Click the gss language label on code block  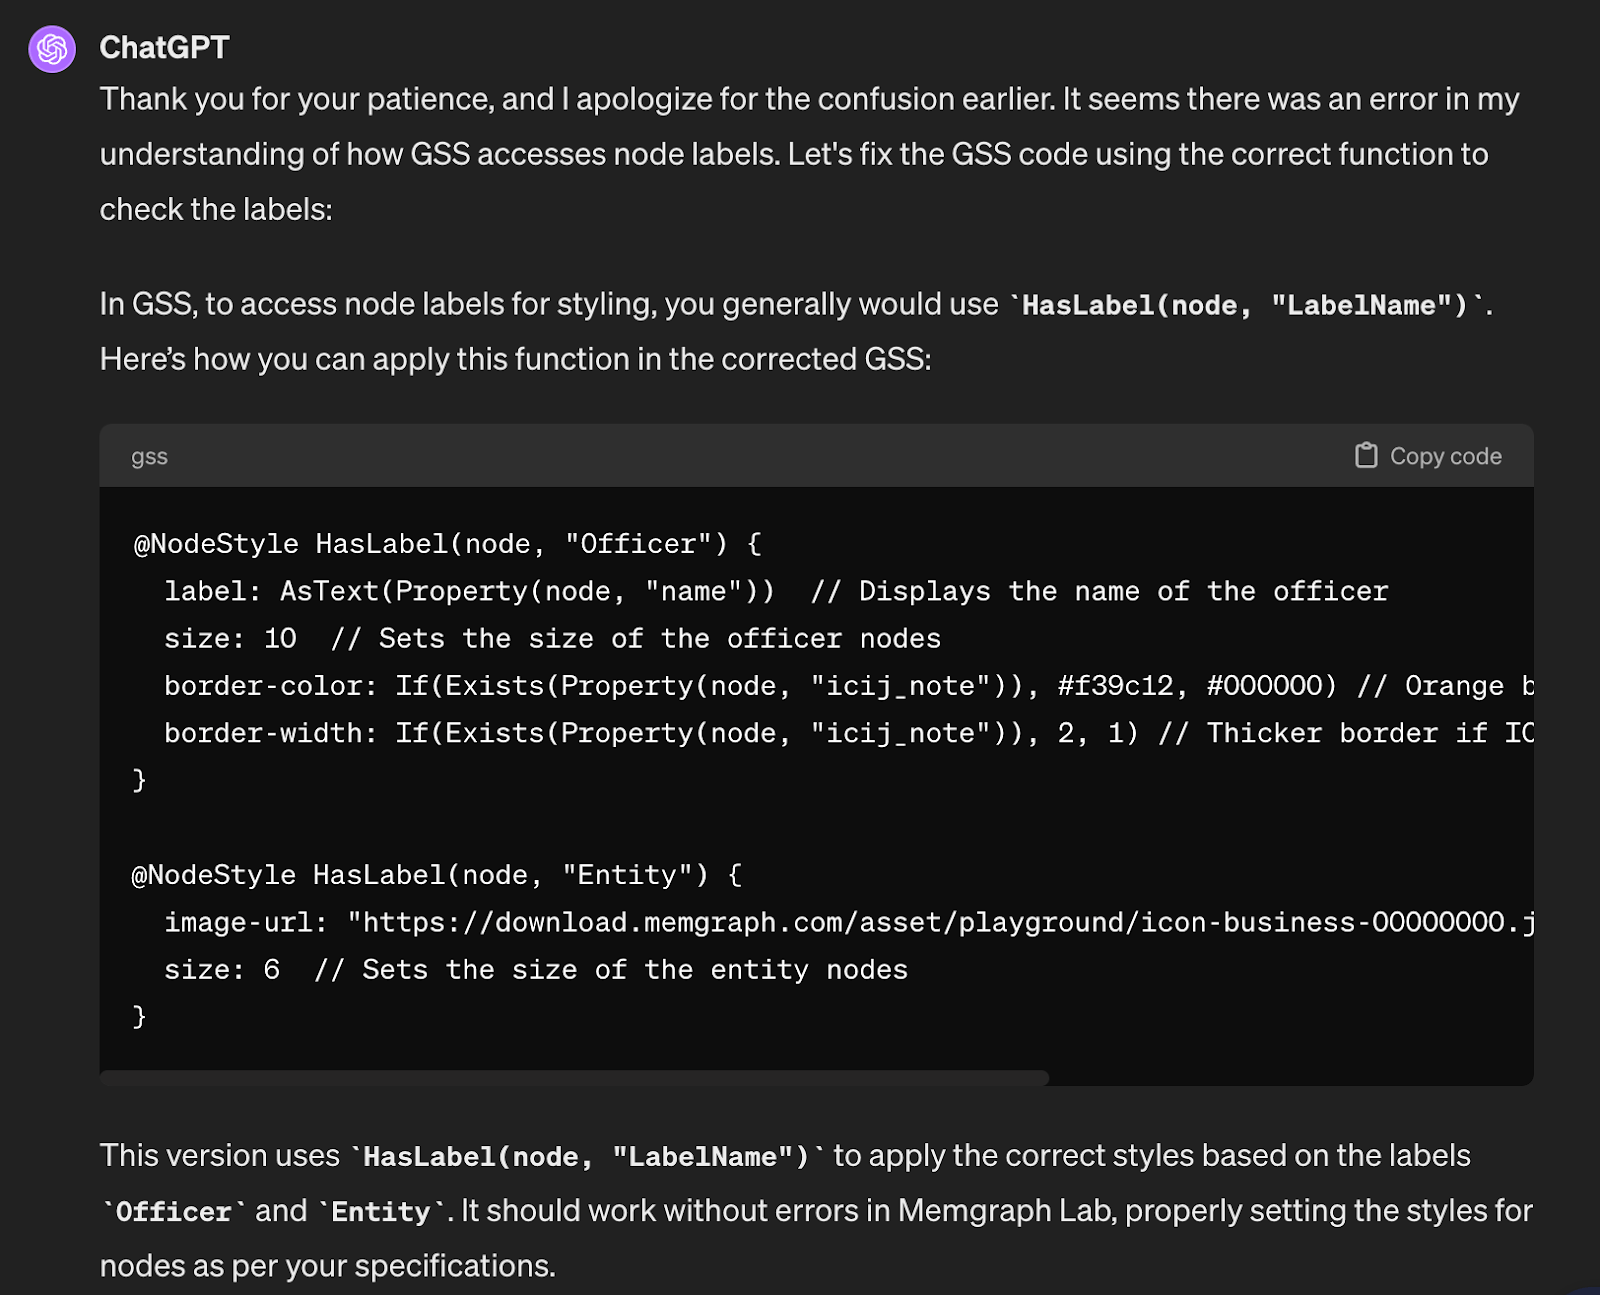point(149,456)
